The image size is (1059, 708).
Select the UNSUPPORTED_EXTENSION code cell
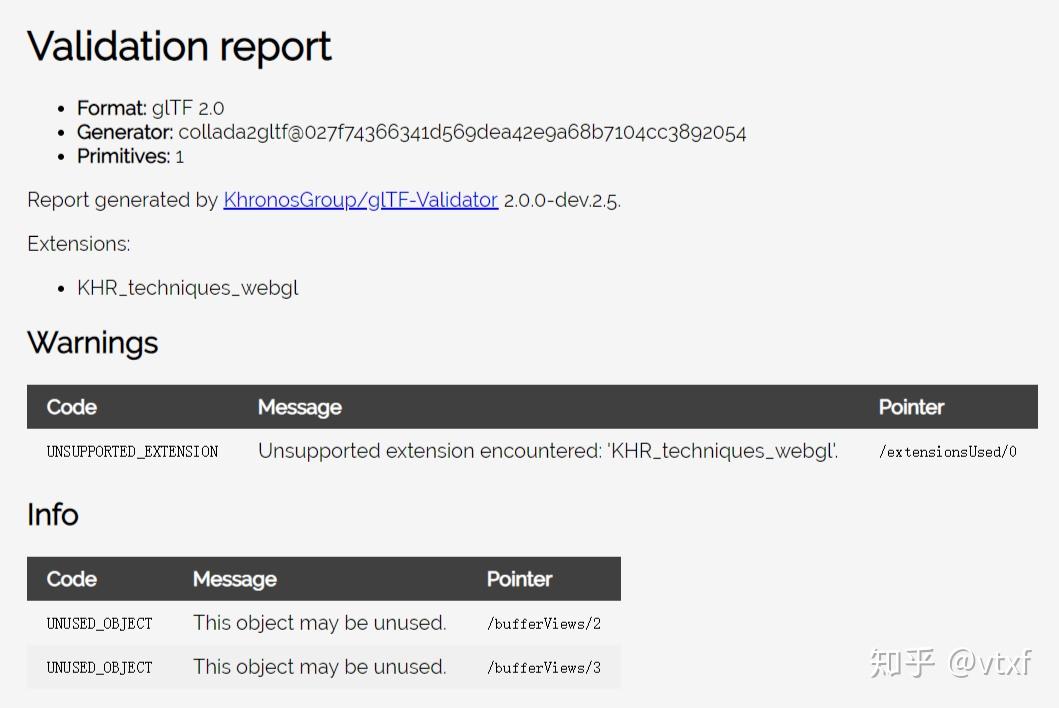pyautogui.click(x=132, y=451)
